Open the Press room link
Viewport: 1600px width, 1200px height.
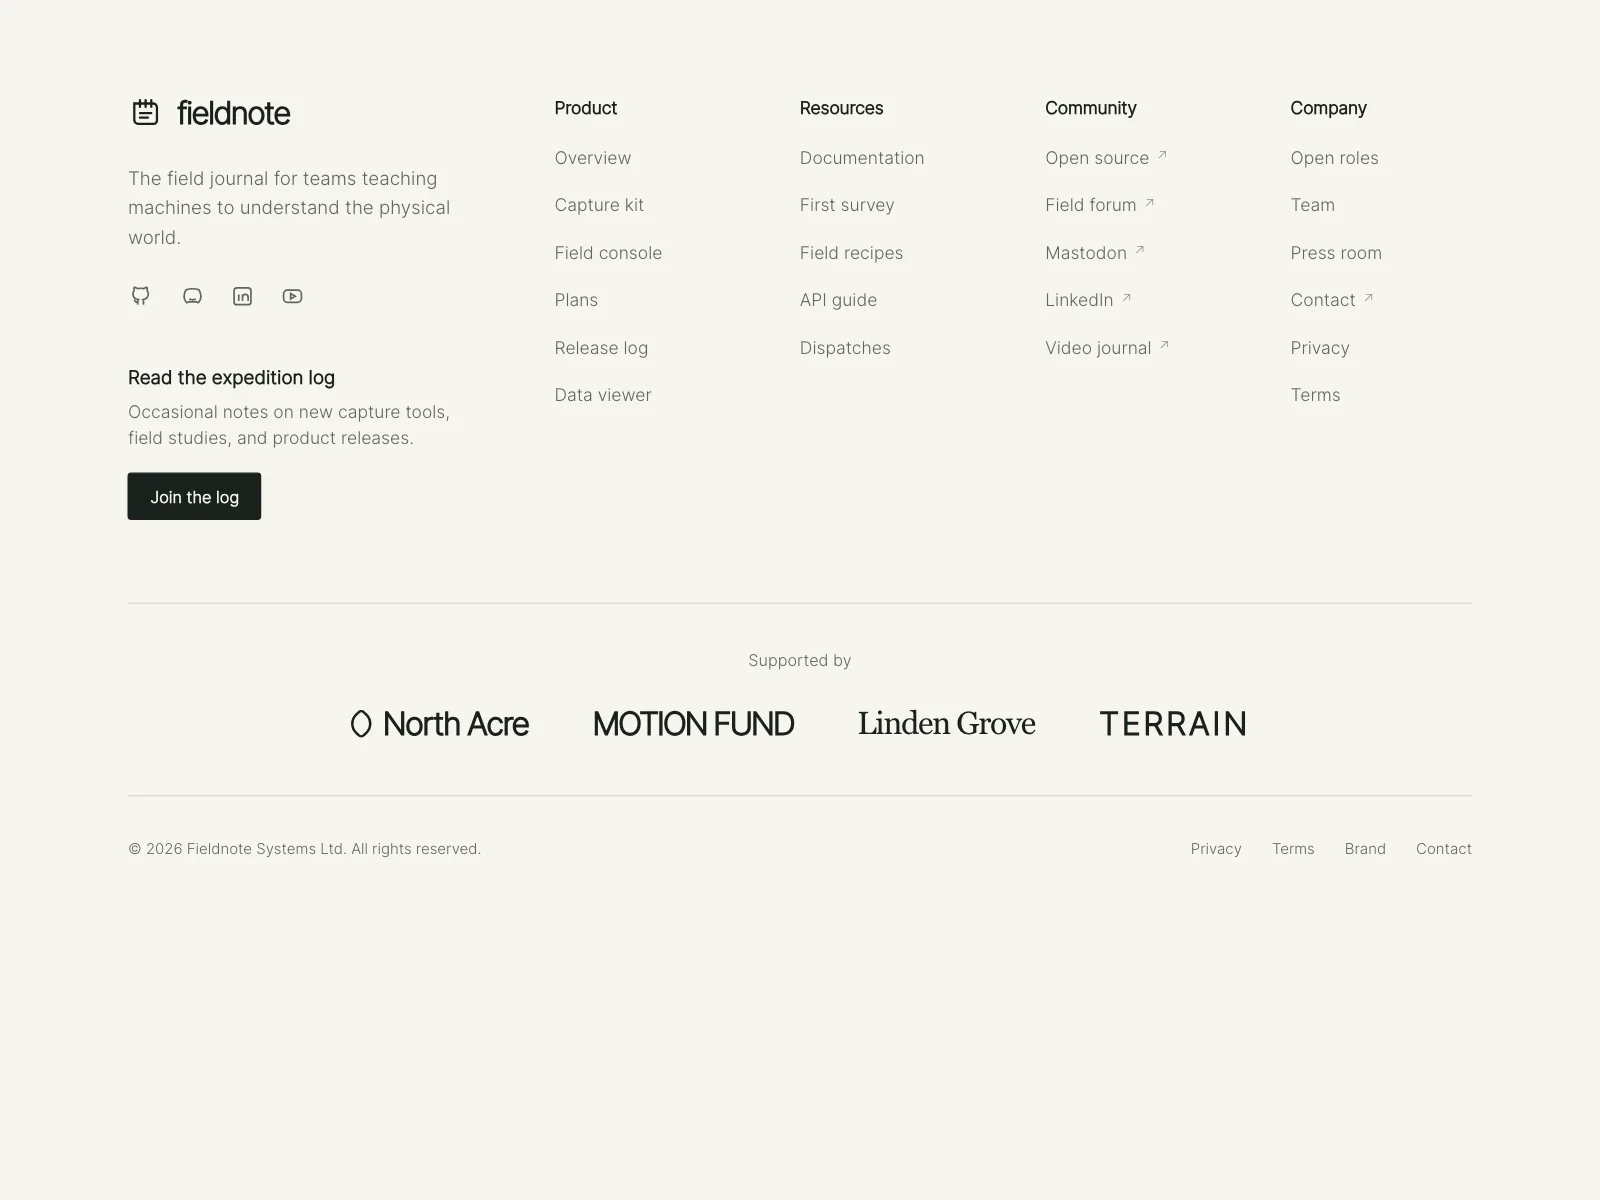click(x=1336, y=253)
